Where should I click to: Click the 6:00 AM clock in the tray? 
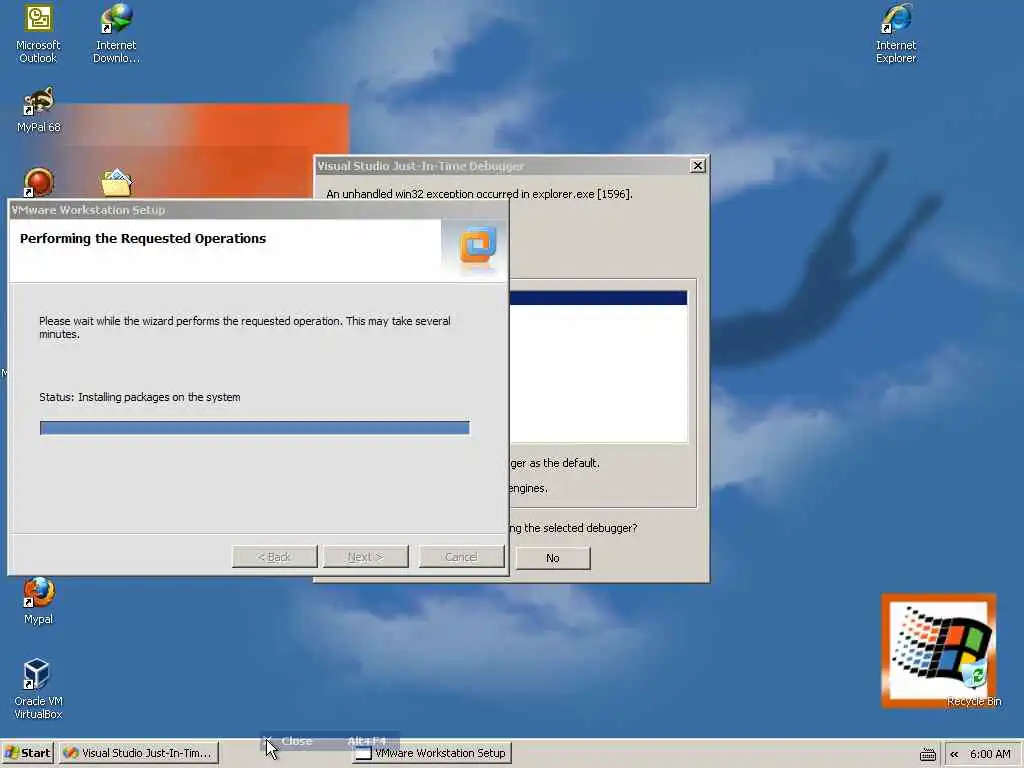pyautogui.click(x=990, y=754)
